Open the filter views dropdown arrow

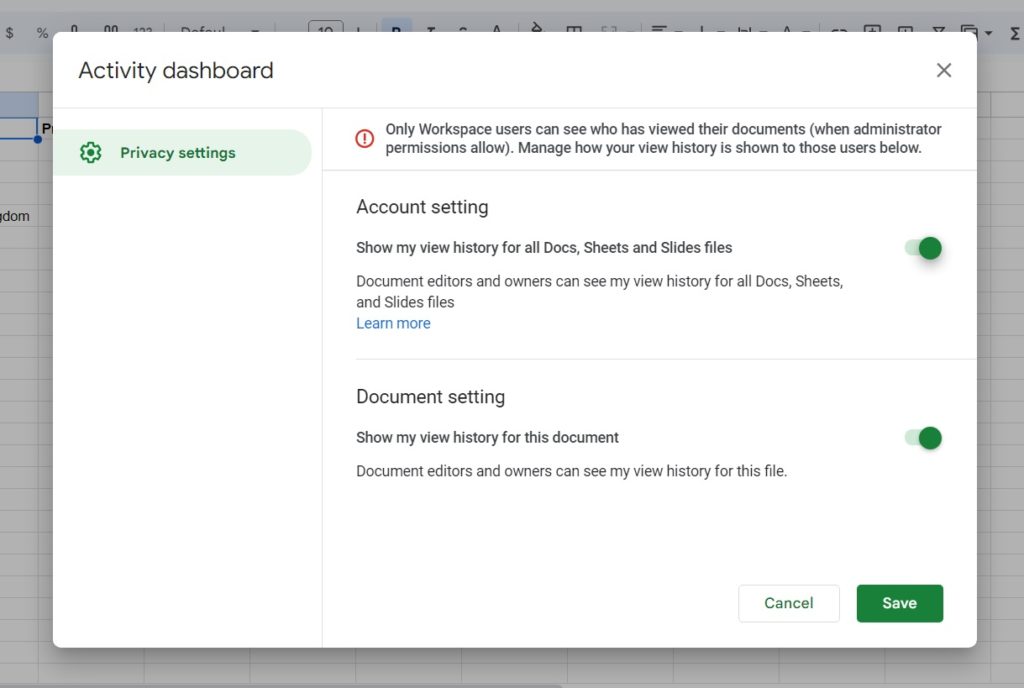pos(988,27)
